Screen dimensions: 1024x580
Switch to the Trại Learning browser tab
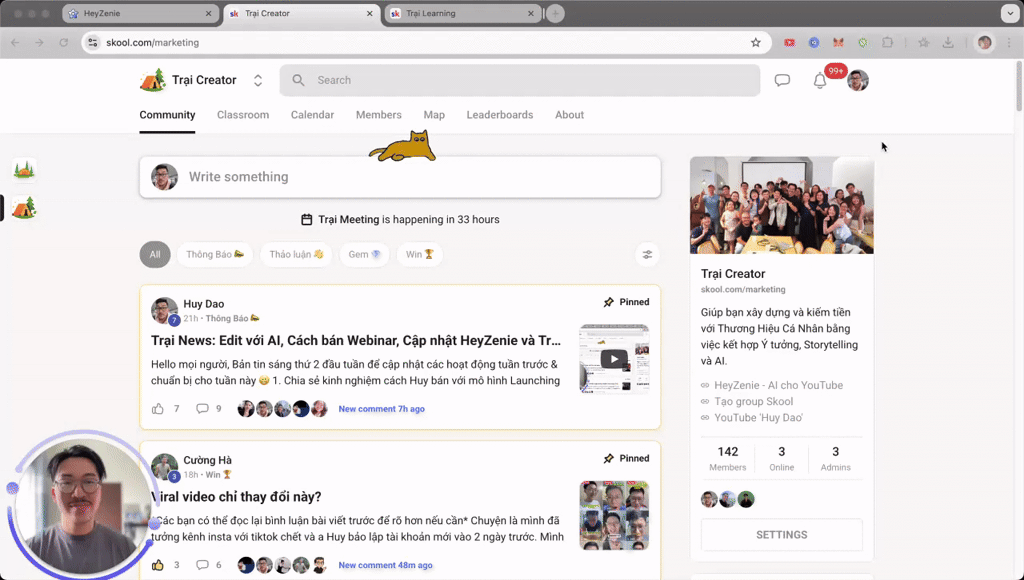463,13
